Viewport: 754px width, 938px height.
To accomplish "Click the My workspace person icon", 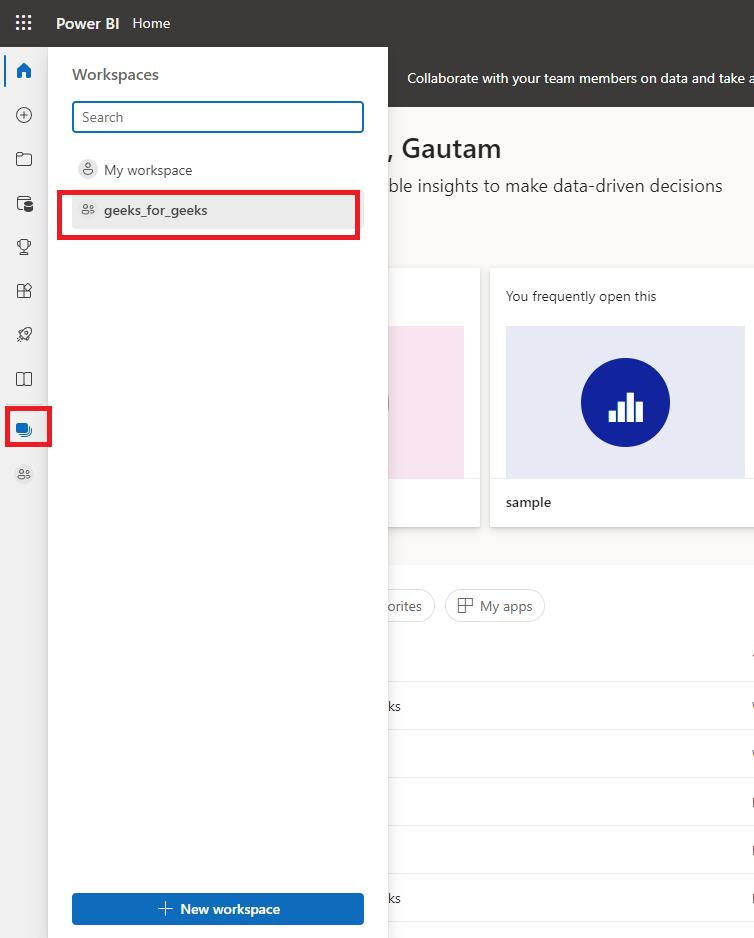I will (x=88, y=169).
